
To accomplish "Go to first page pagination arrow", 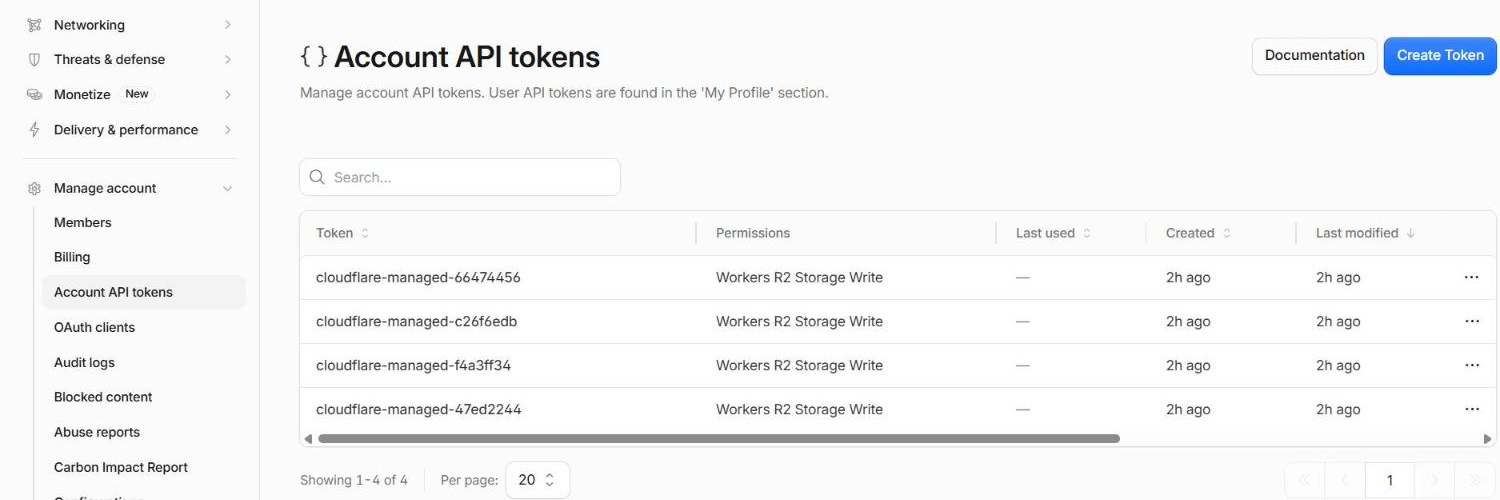I will point(1304,480).
